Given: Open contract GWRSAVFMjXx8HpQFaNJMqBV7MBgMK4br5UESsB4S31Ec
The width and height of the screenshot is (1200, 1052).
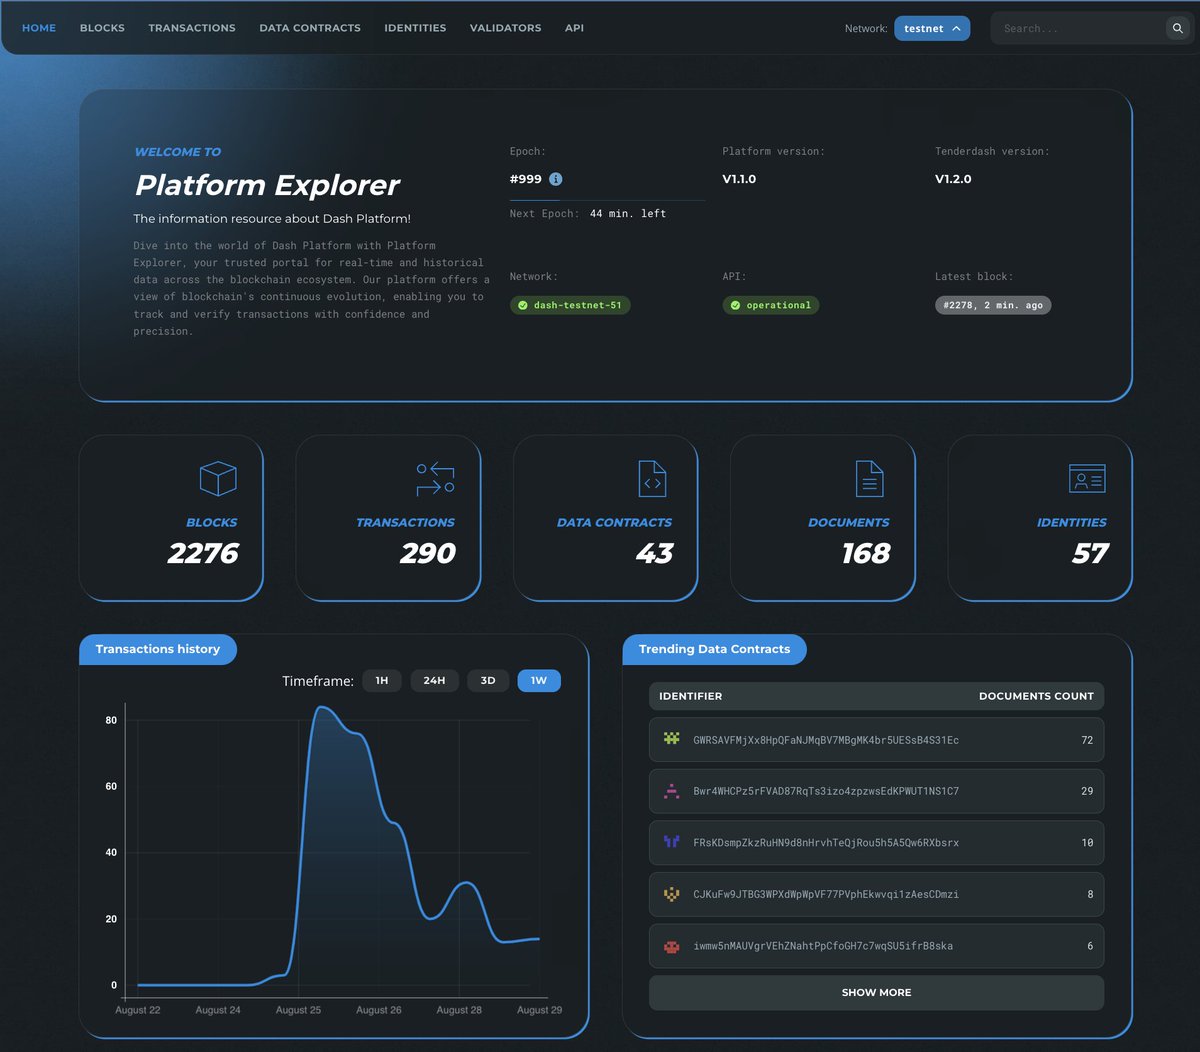Looking at the screenshot, I should coord(876,740).
